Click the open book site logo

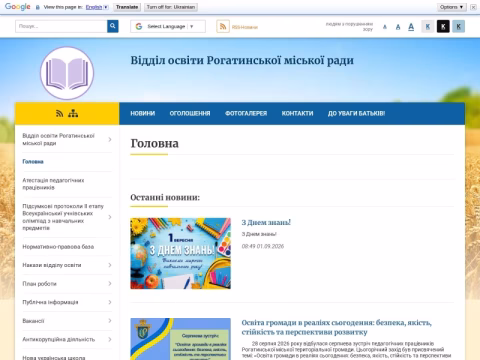click(67, 73)
